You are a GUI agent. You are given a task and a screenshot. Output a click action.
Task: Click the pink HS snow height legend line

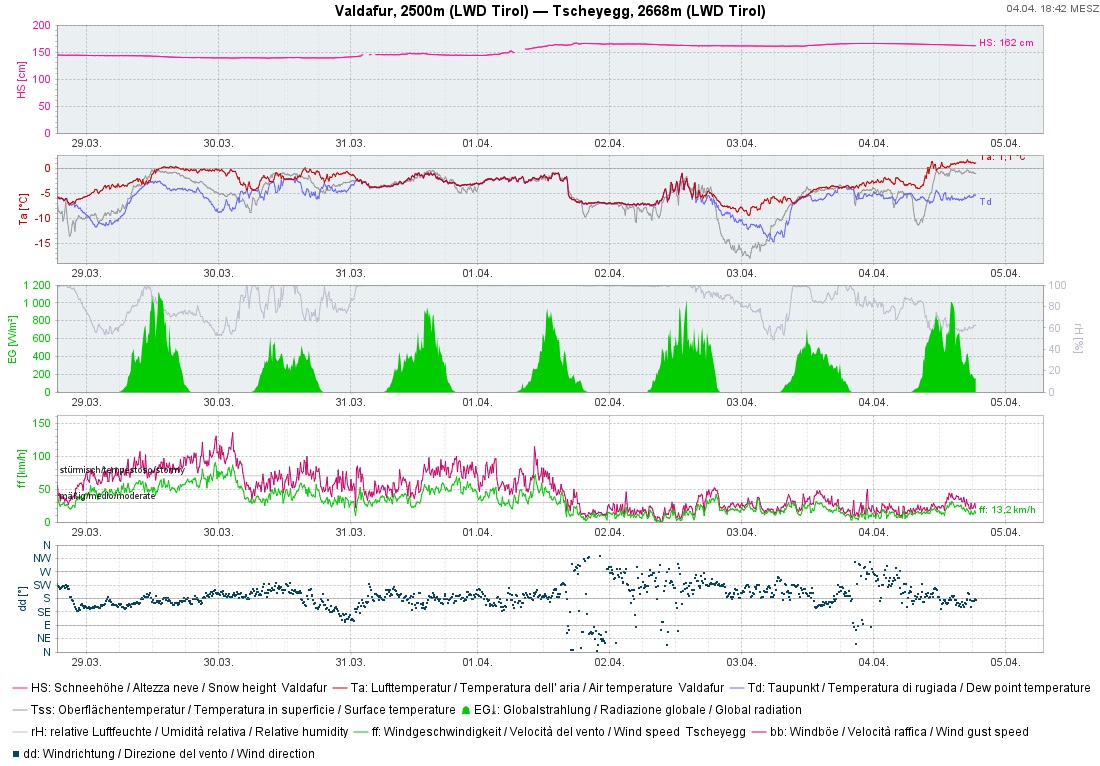click(x=19, y=688)
